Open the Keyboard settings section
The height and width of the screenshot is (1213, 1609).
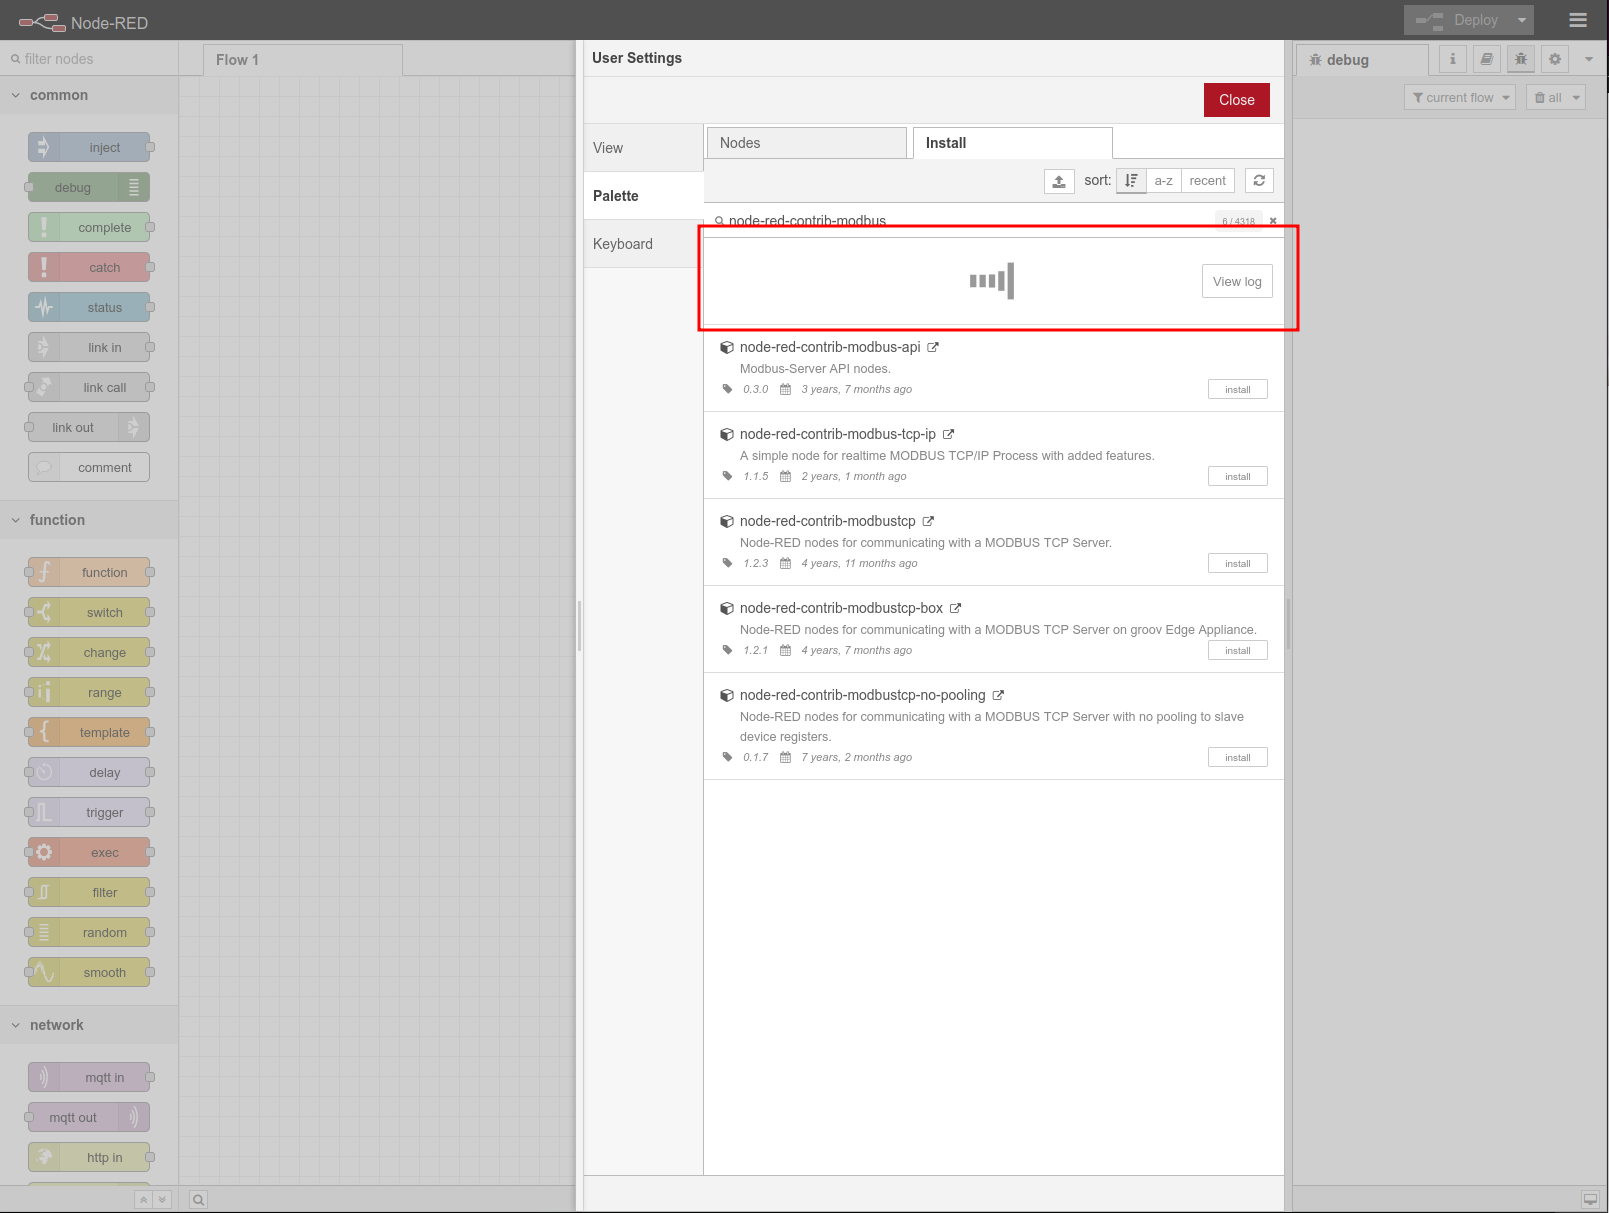pyautogui.click(x=623, y=244)
